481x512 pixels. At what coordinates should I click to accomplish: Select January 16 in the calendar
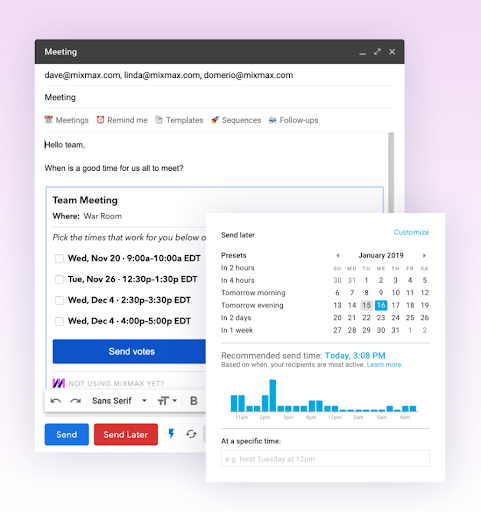point(381,305)
